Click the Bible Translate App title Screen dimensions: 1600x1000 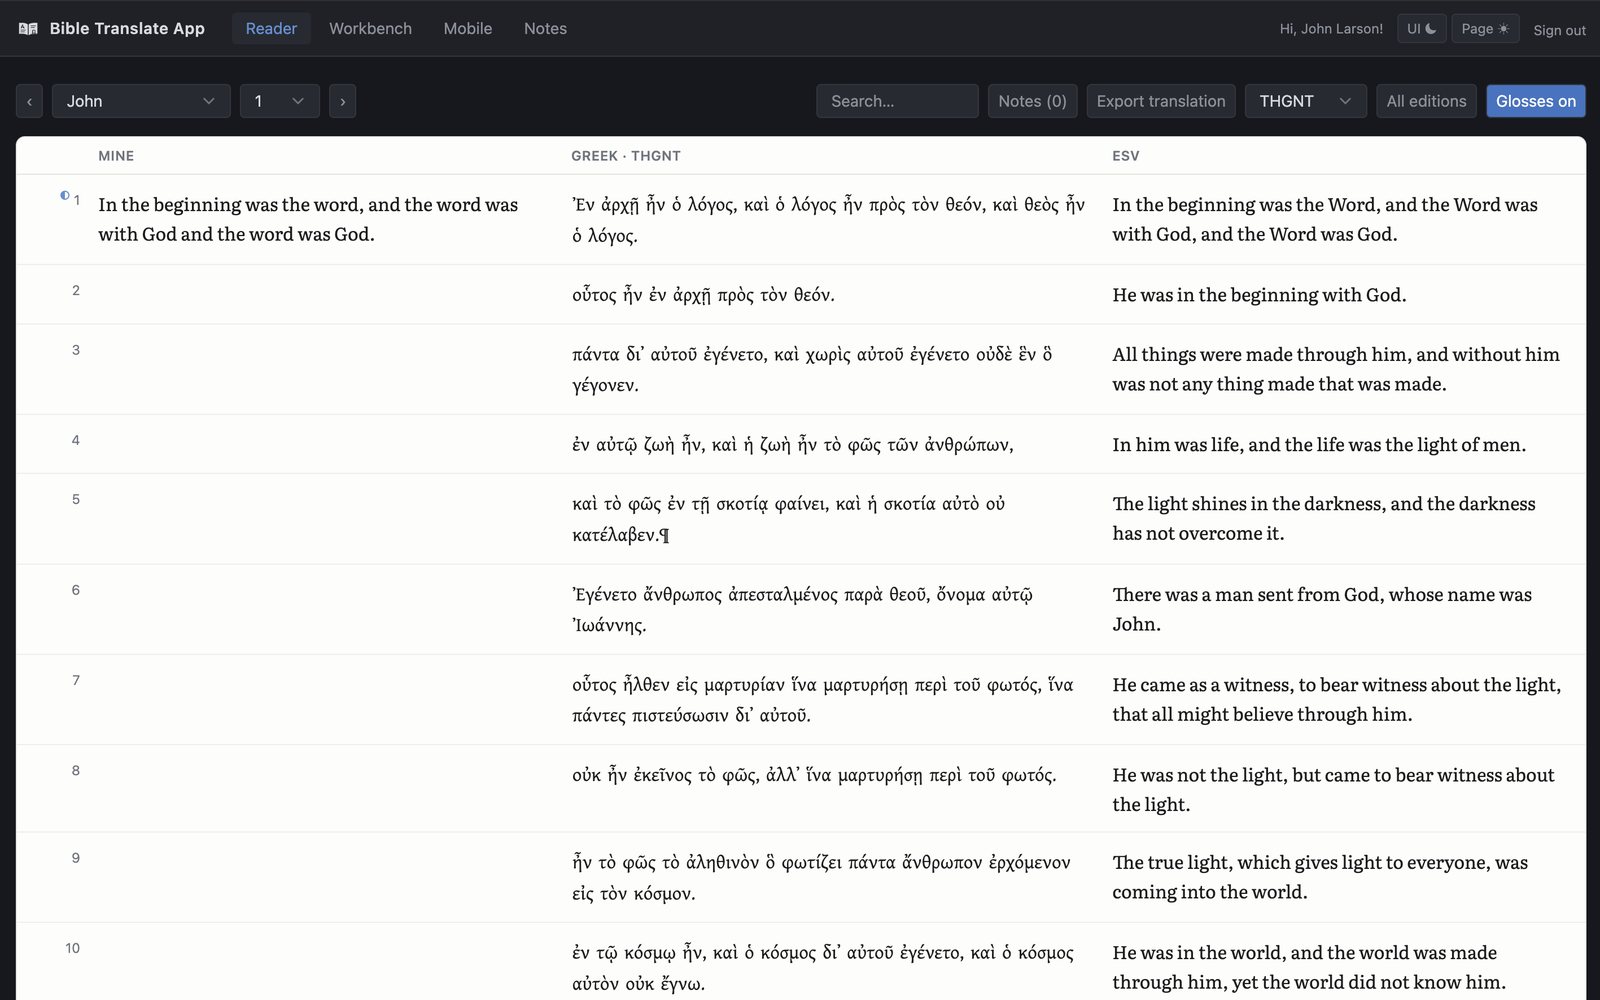tap(127, 29)
